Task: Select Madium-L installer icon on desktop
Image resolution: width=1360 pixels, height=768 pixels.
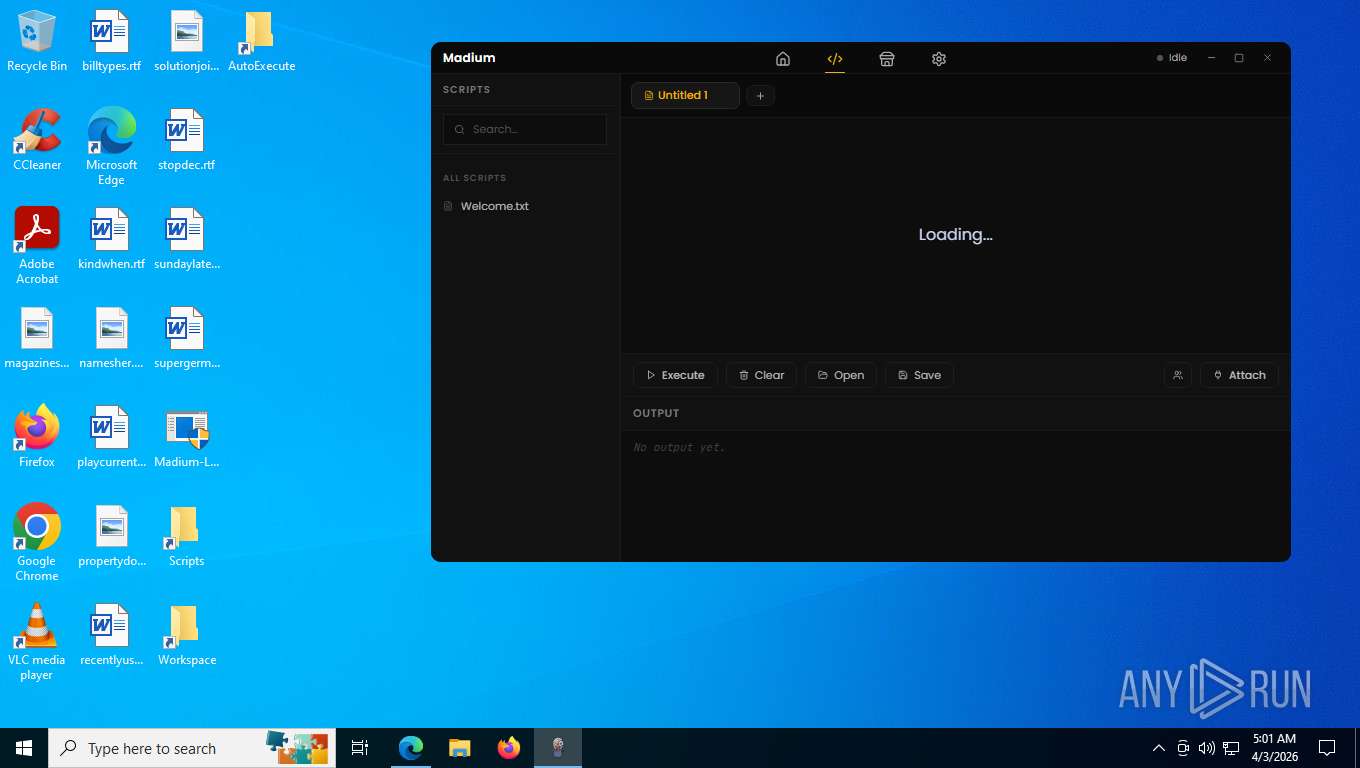Action: point(187,437)
